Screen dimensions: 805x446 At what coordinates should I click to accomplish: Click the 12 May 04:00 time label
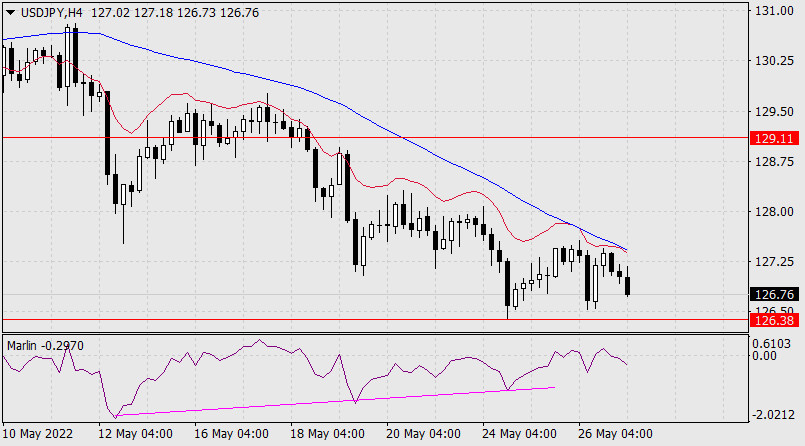[x=136, y=434]
